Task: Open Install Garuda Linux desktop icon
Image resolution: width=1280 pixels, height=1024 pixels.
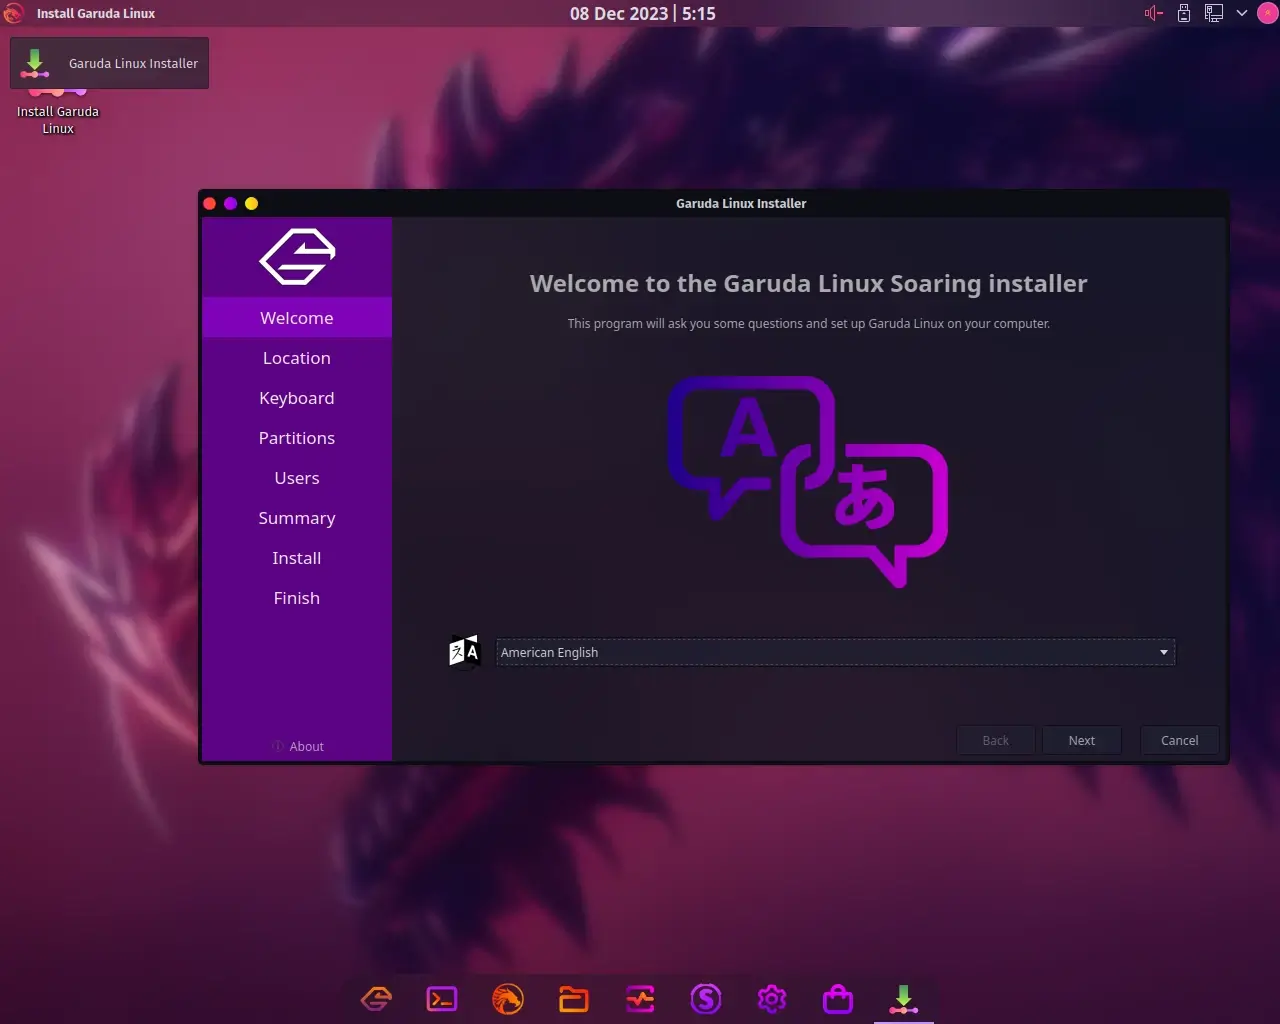Action: point(57,110)
